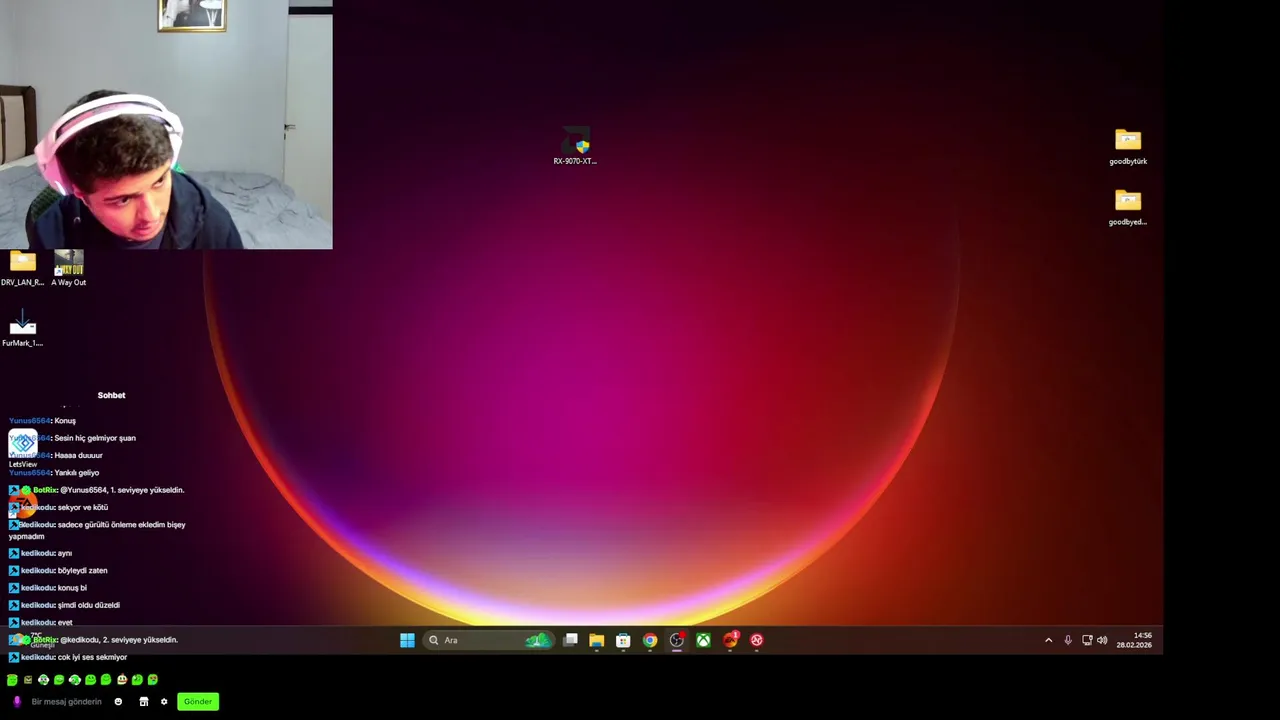1280x720 pixels.
Task: Open the LetsView desktop shortcut
Action: [x=22, y=448]
